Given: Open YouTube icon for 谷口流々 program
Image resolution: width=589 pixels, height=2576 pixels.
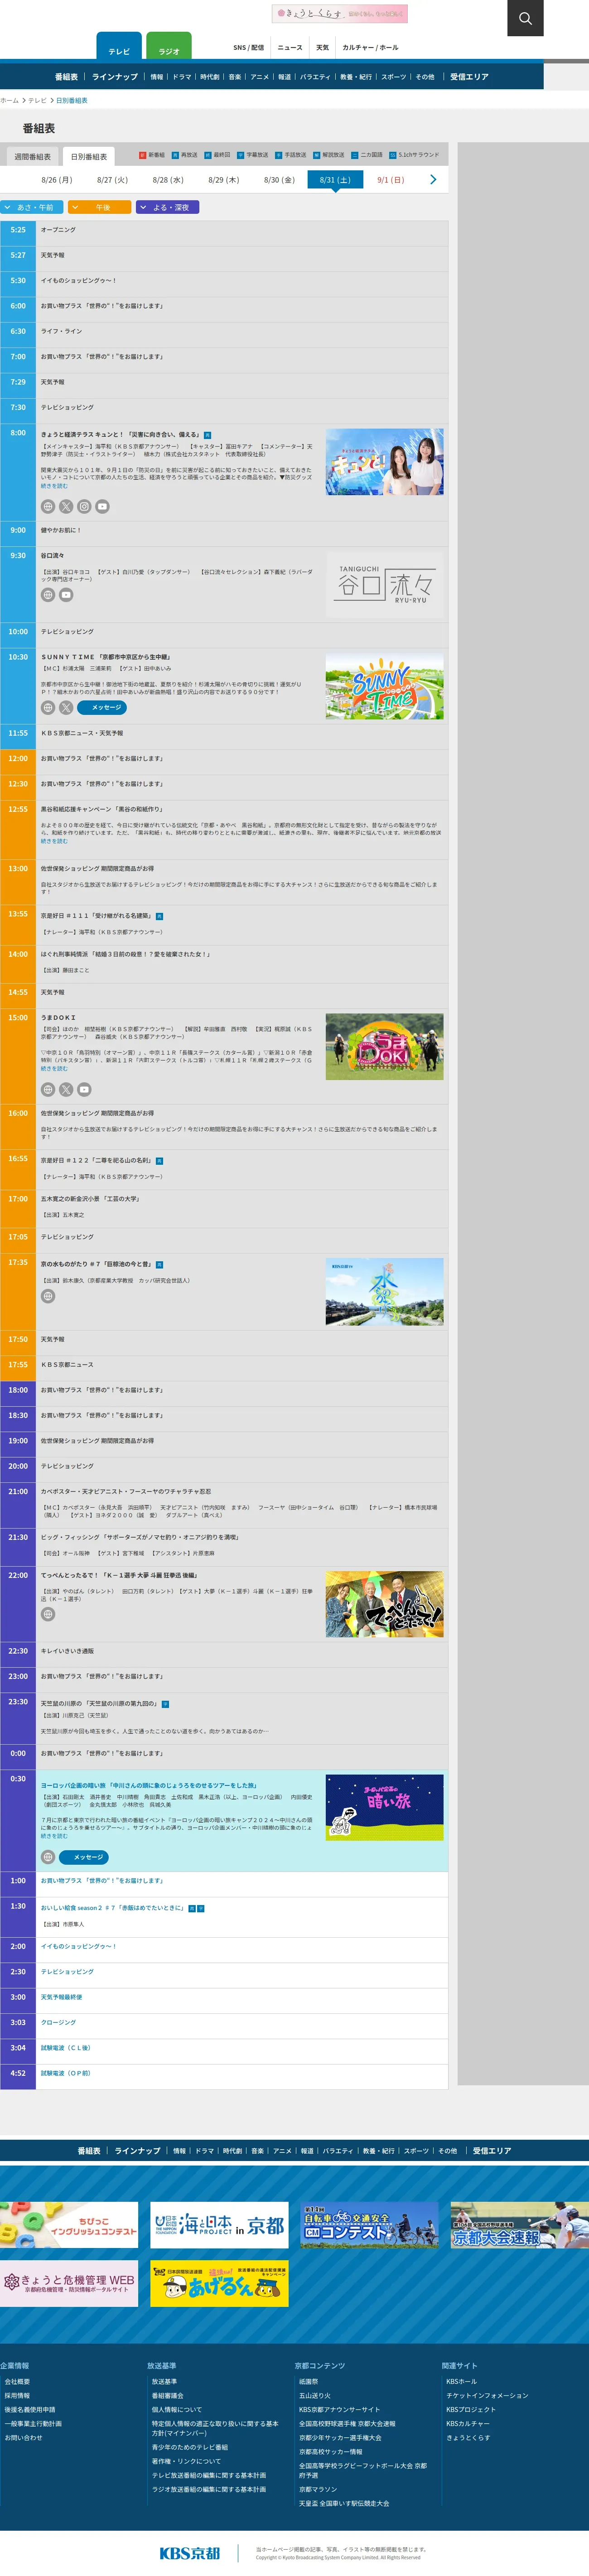Looking at the screenshot, I should pos(66,595).
